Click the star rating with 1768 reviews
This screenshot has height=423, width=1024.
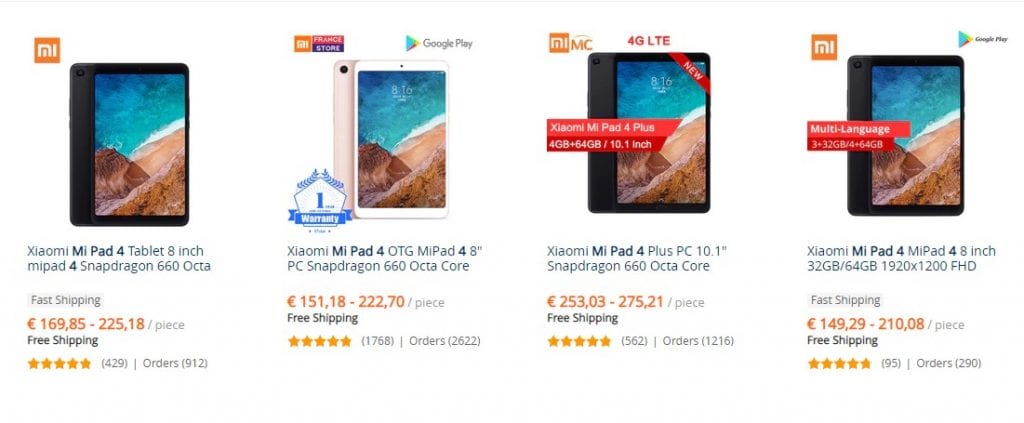(x=319, y=341)
